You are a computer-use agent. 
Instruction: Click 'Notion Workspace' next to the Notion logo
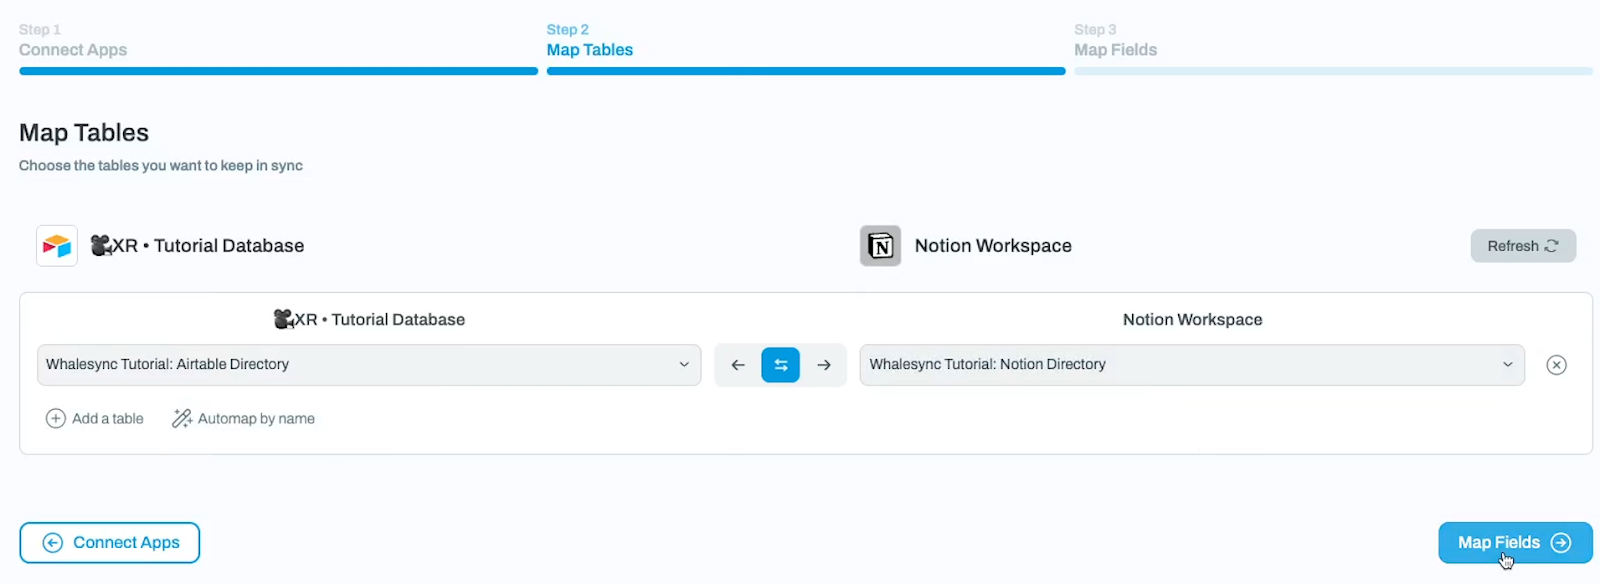[x=993, y=246]
